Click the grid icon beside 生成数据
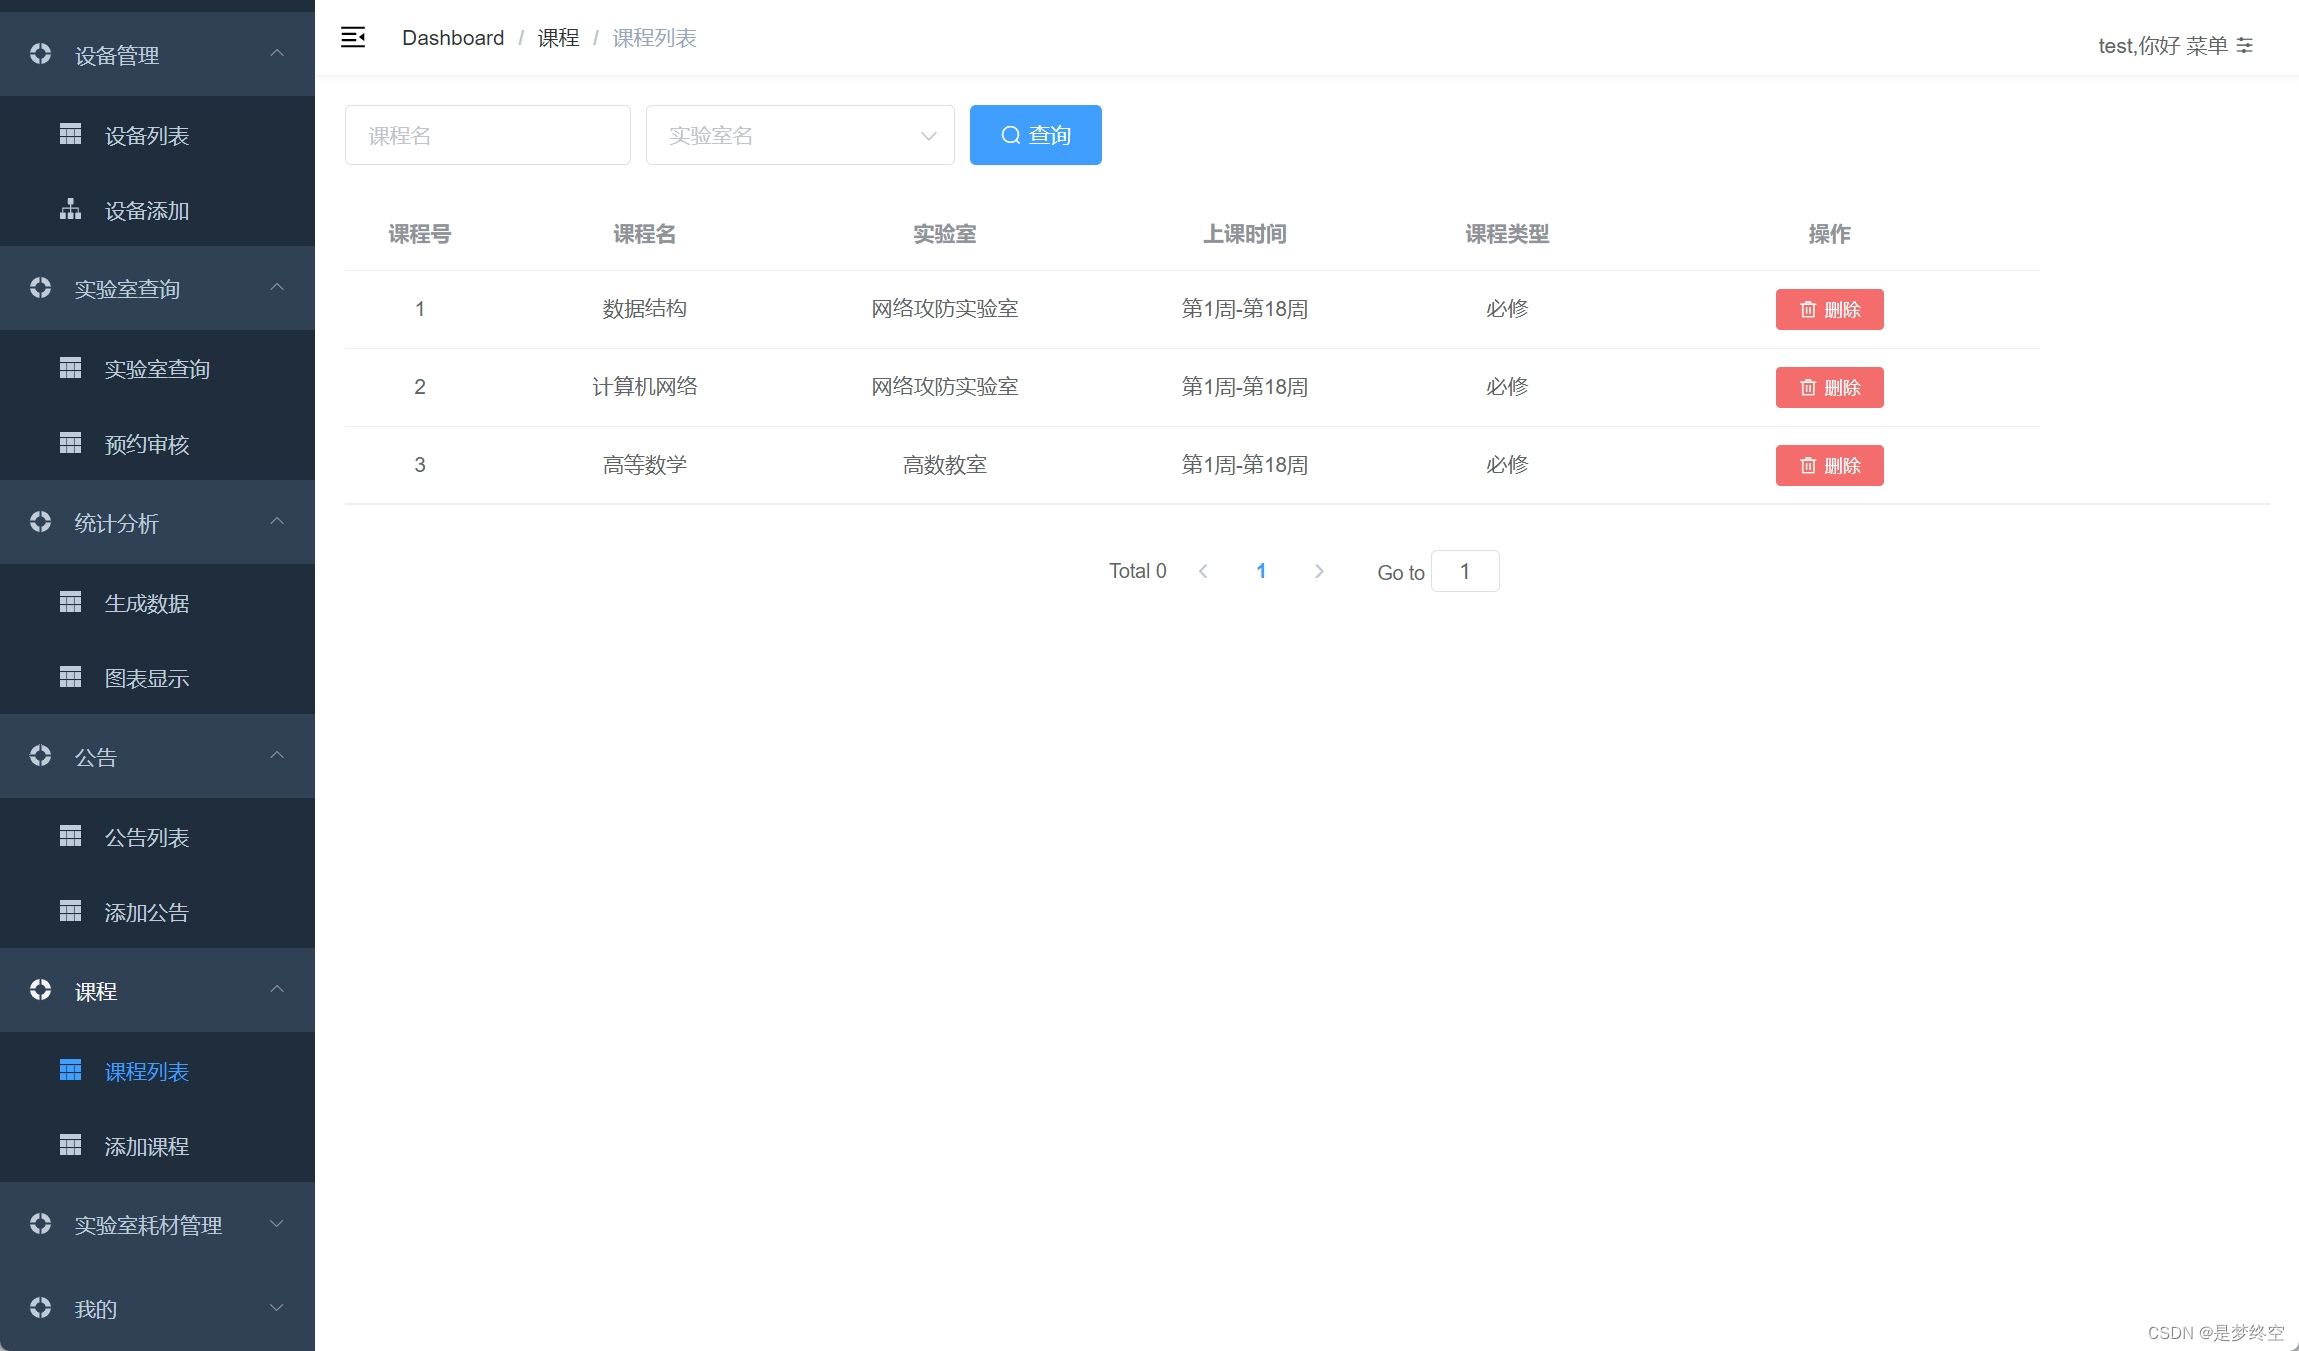The width and height of the screenshot is (2299, 1351). coord(70,602)
